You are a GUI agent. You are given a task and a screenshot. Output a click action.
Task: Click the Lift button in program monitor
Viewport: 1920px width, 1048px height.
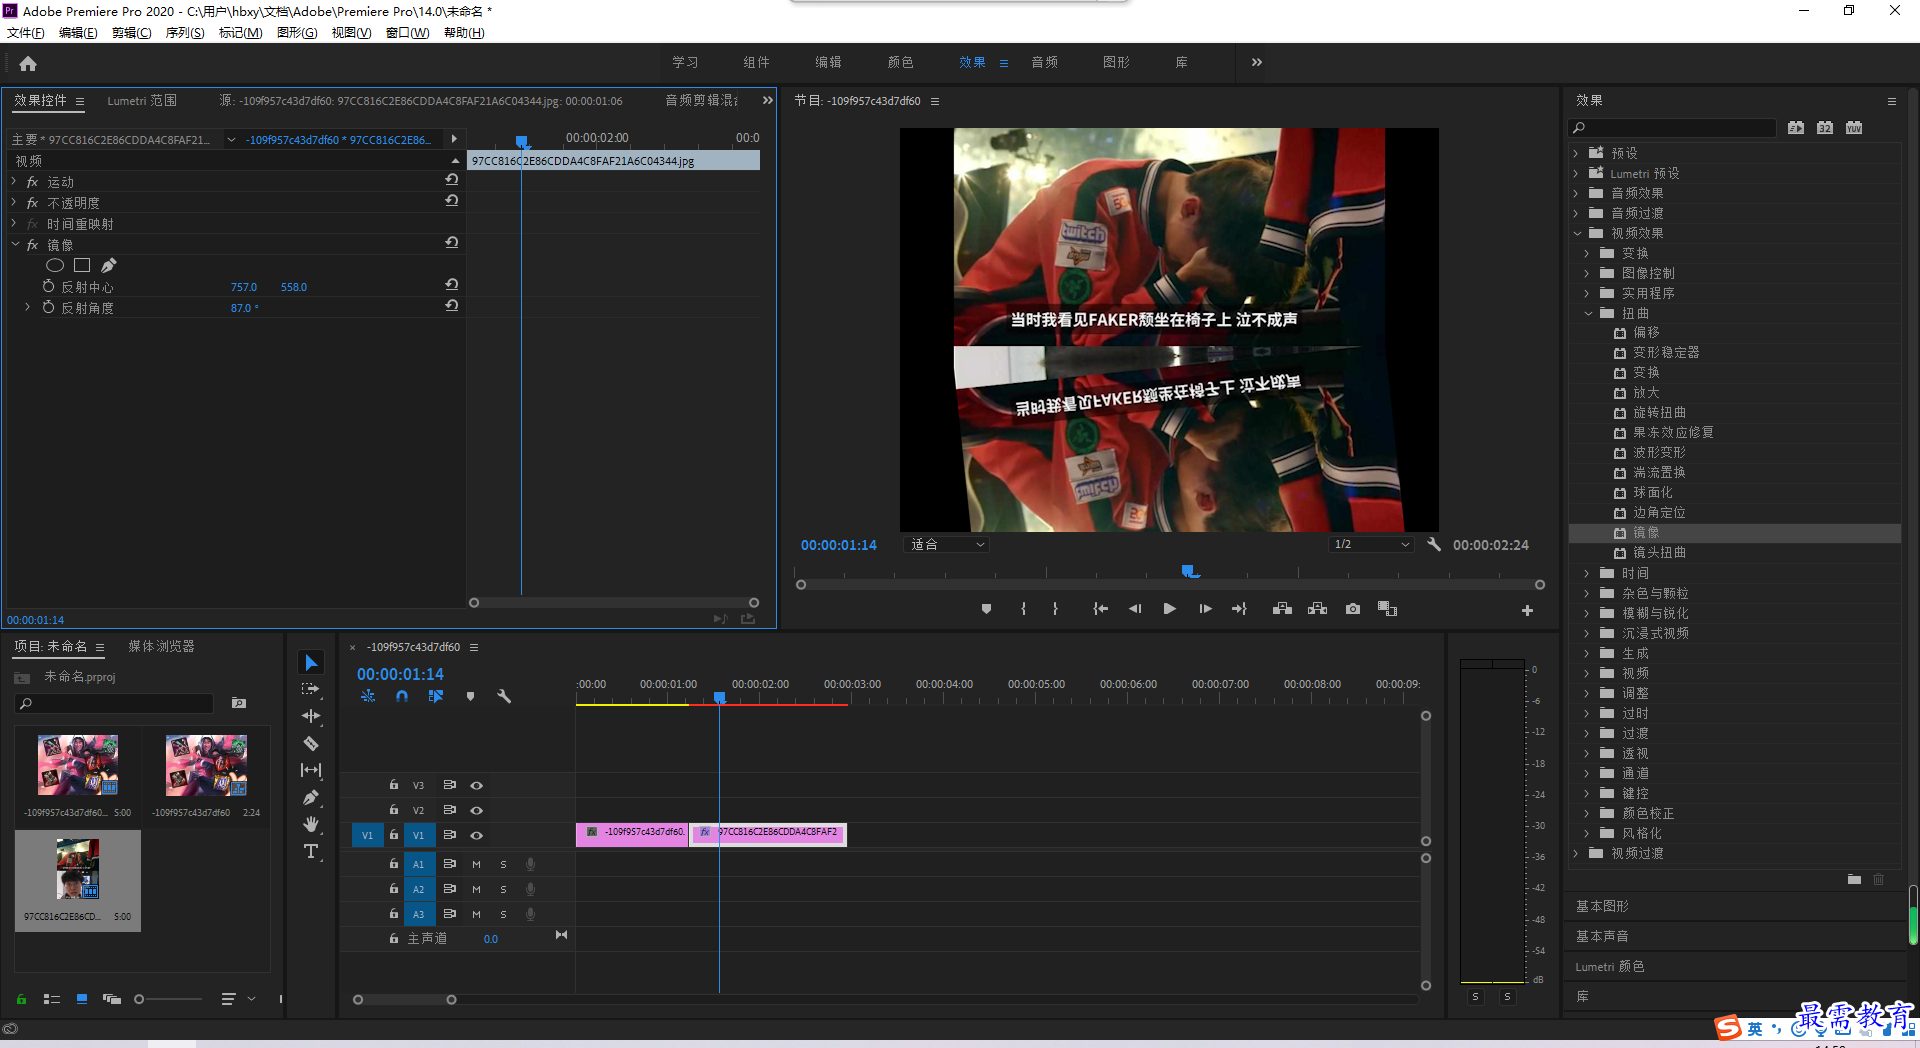tap(1282, 609)
